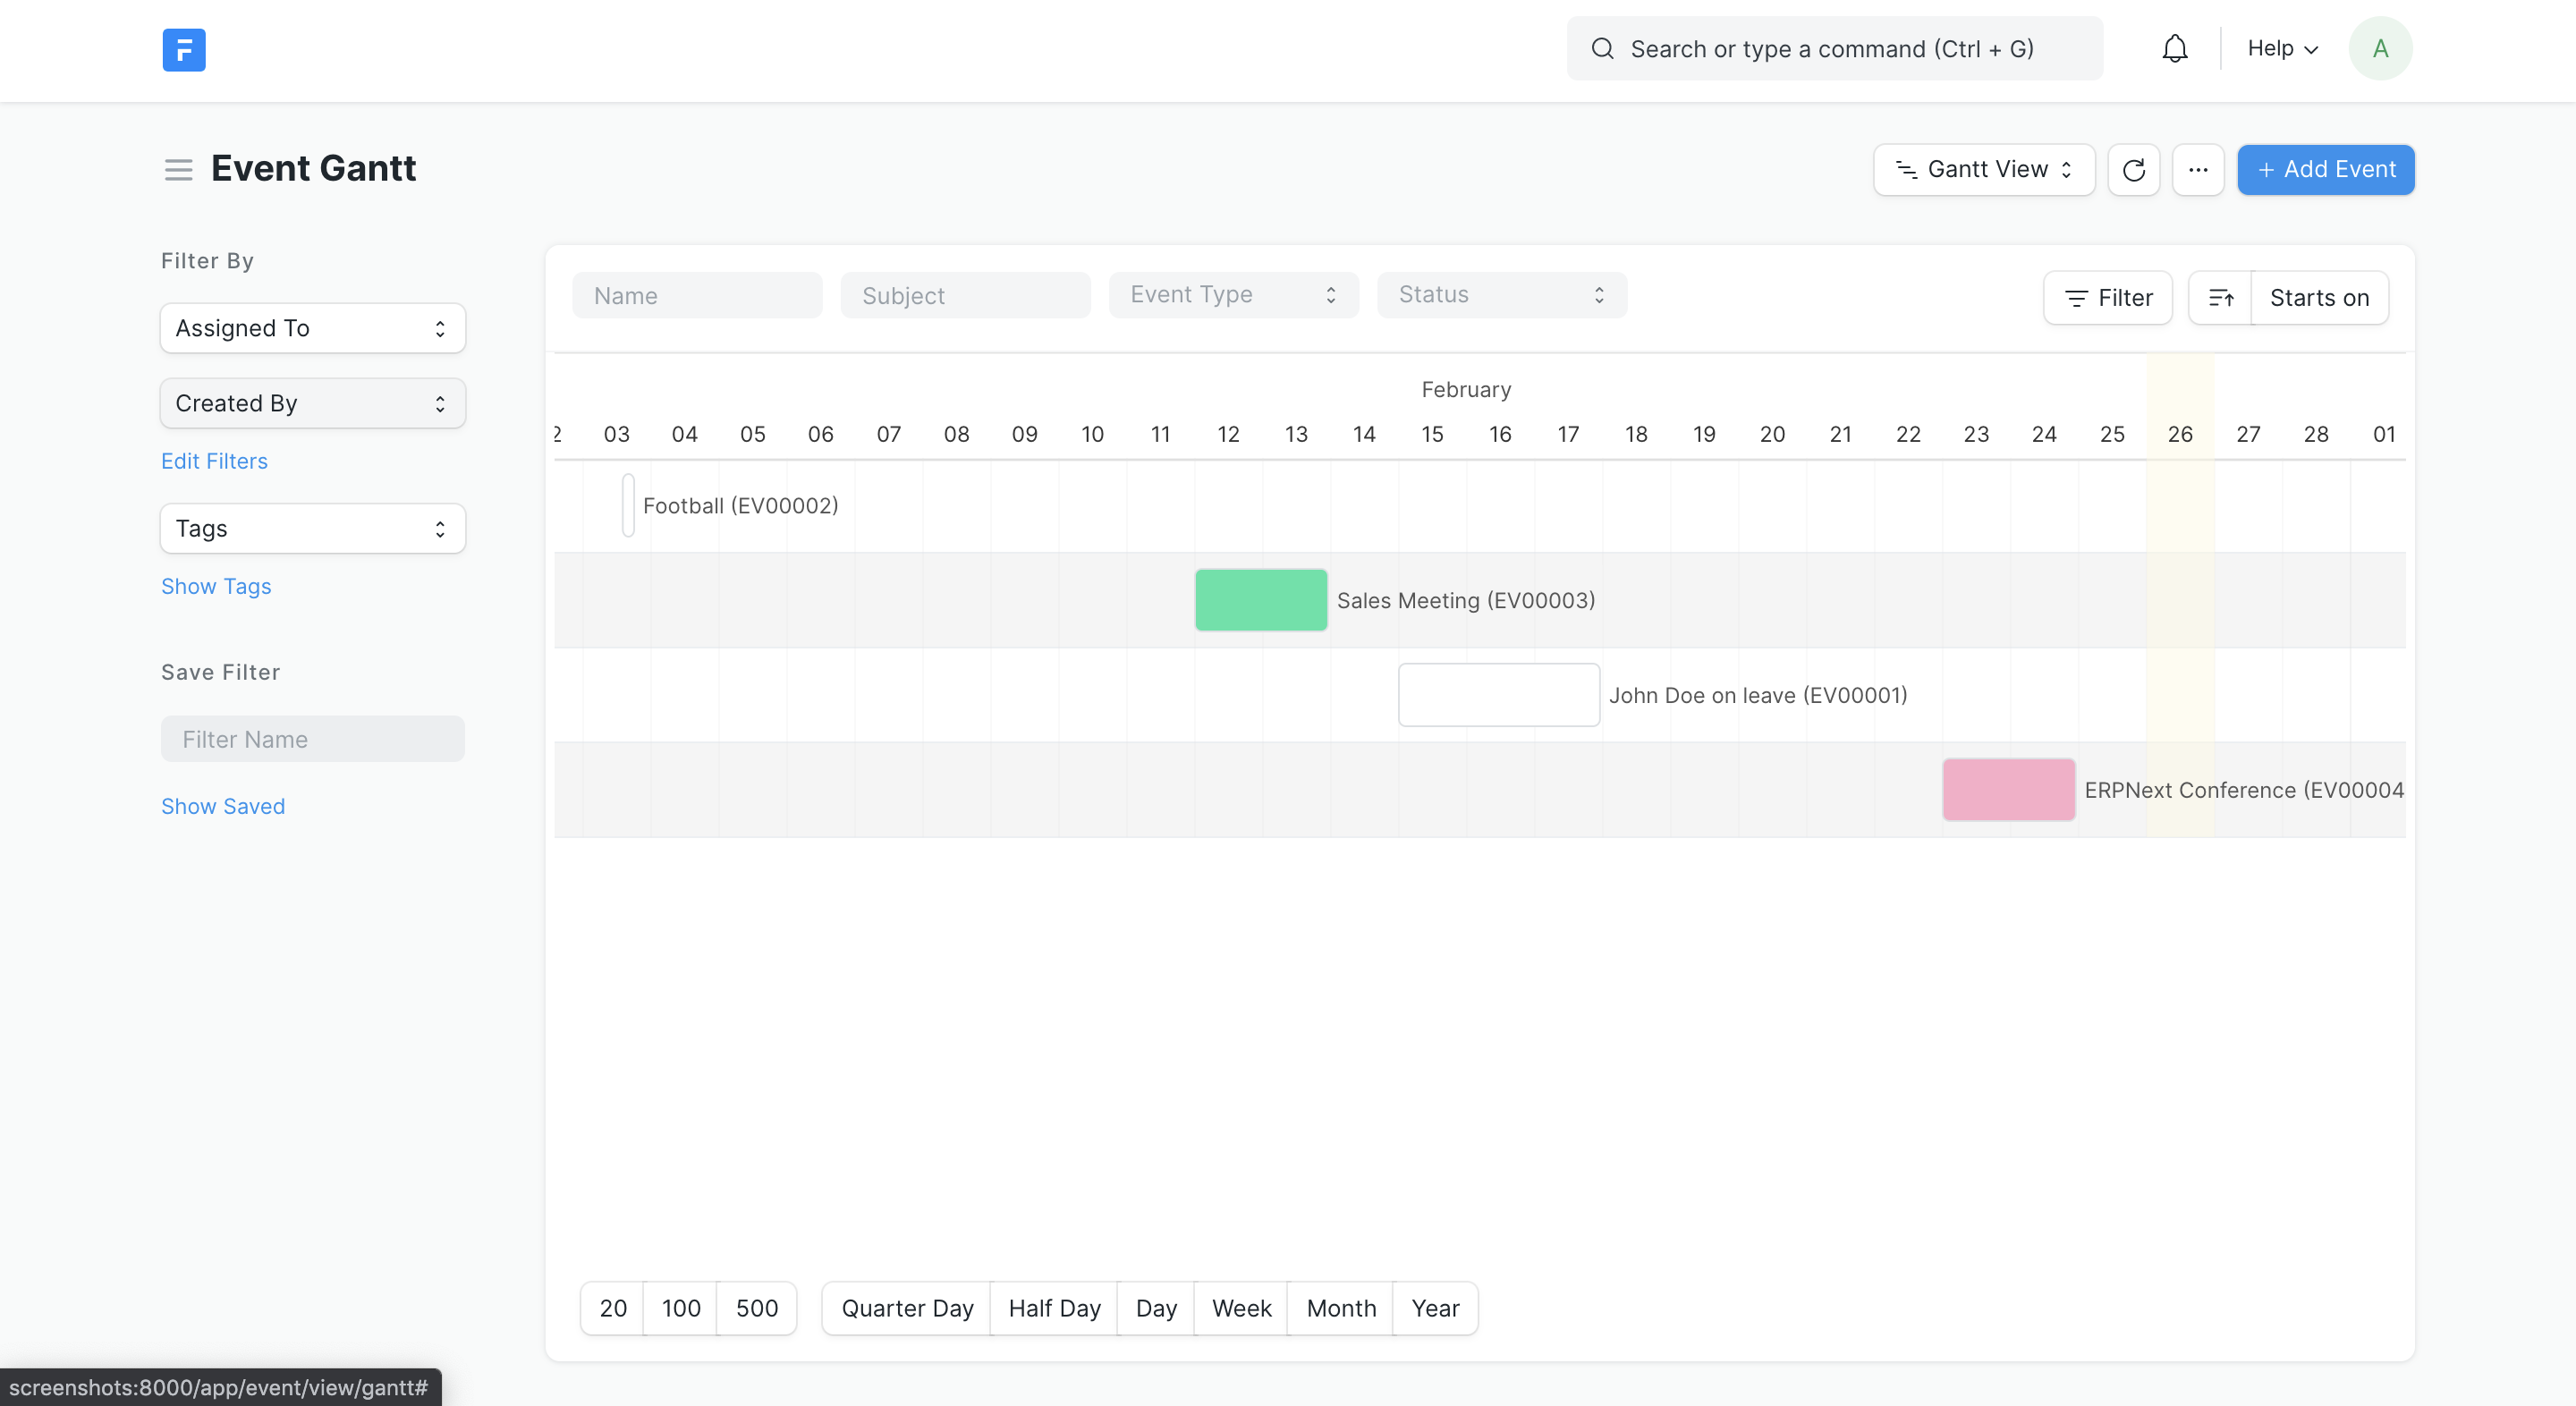Image resolution: width=2576 pixels, height=1406 pixels.
Task: Toggle the sidebar with the hamburger icon
Action: 178,170
